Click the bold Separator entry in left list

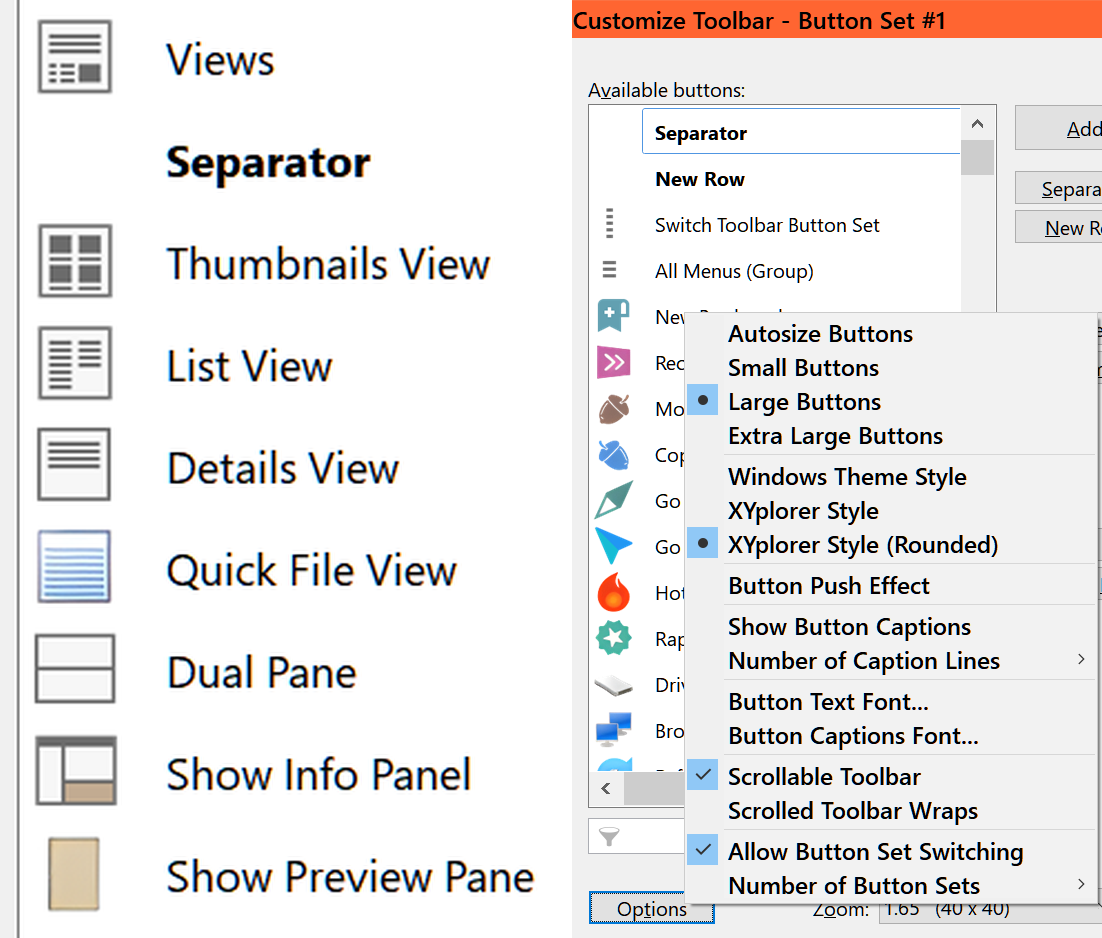[x=268, y=163]
